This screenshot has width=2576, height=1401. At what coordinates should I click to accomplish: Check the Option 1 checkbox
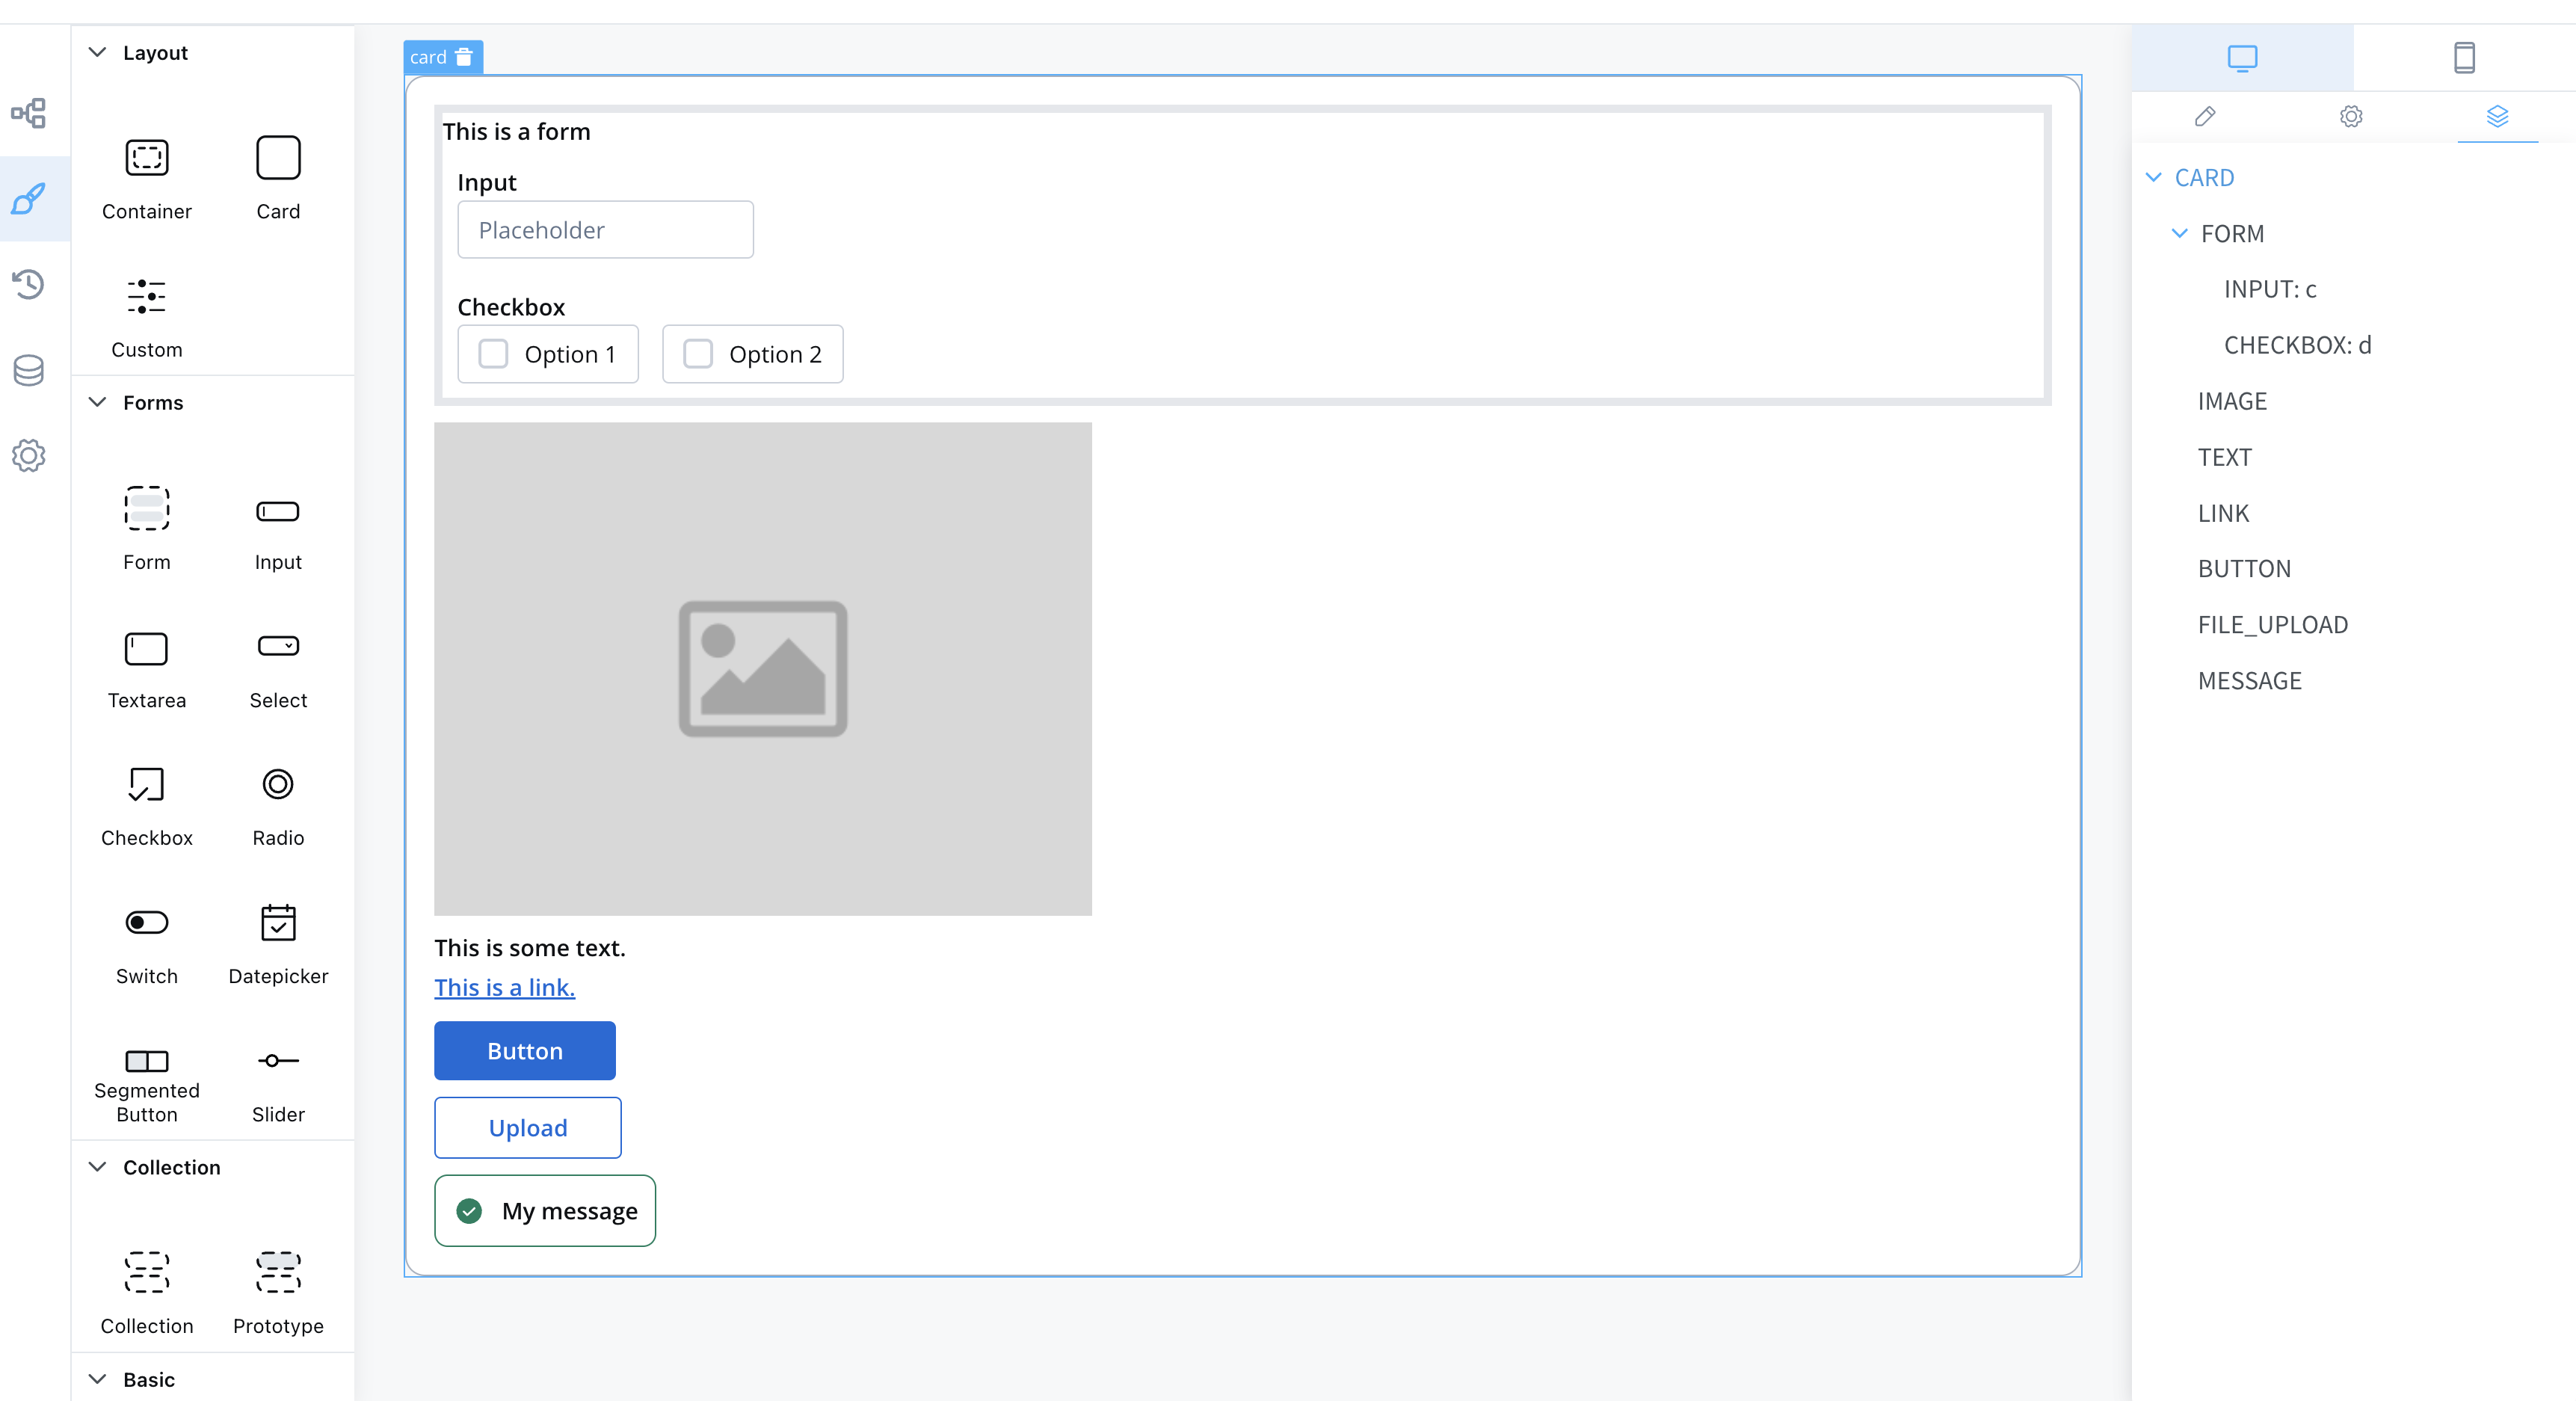[x=493, y=353]
